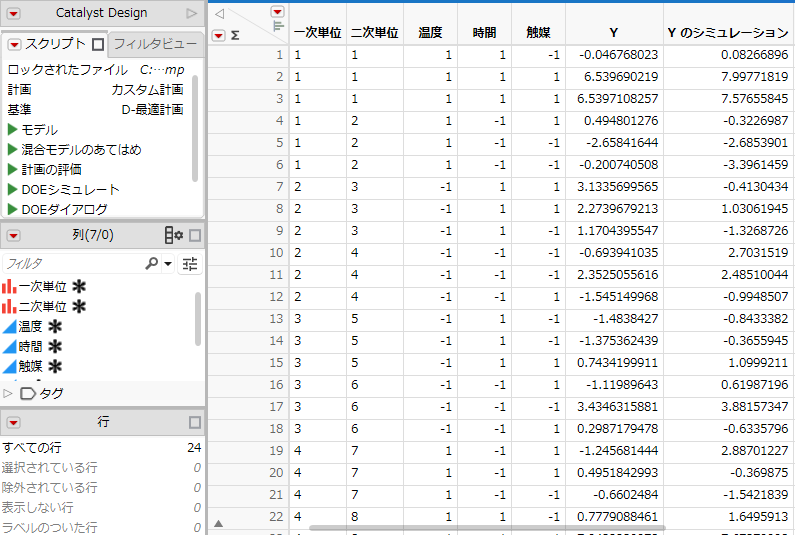Click すべての行 row count
Screen dimensions: 795x535
coord(101,448)
